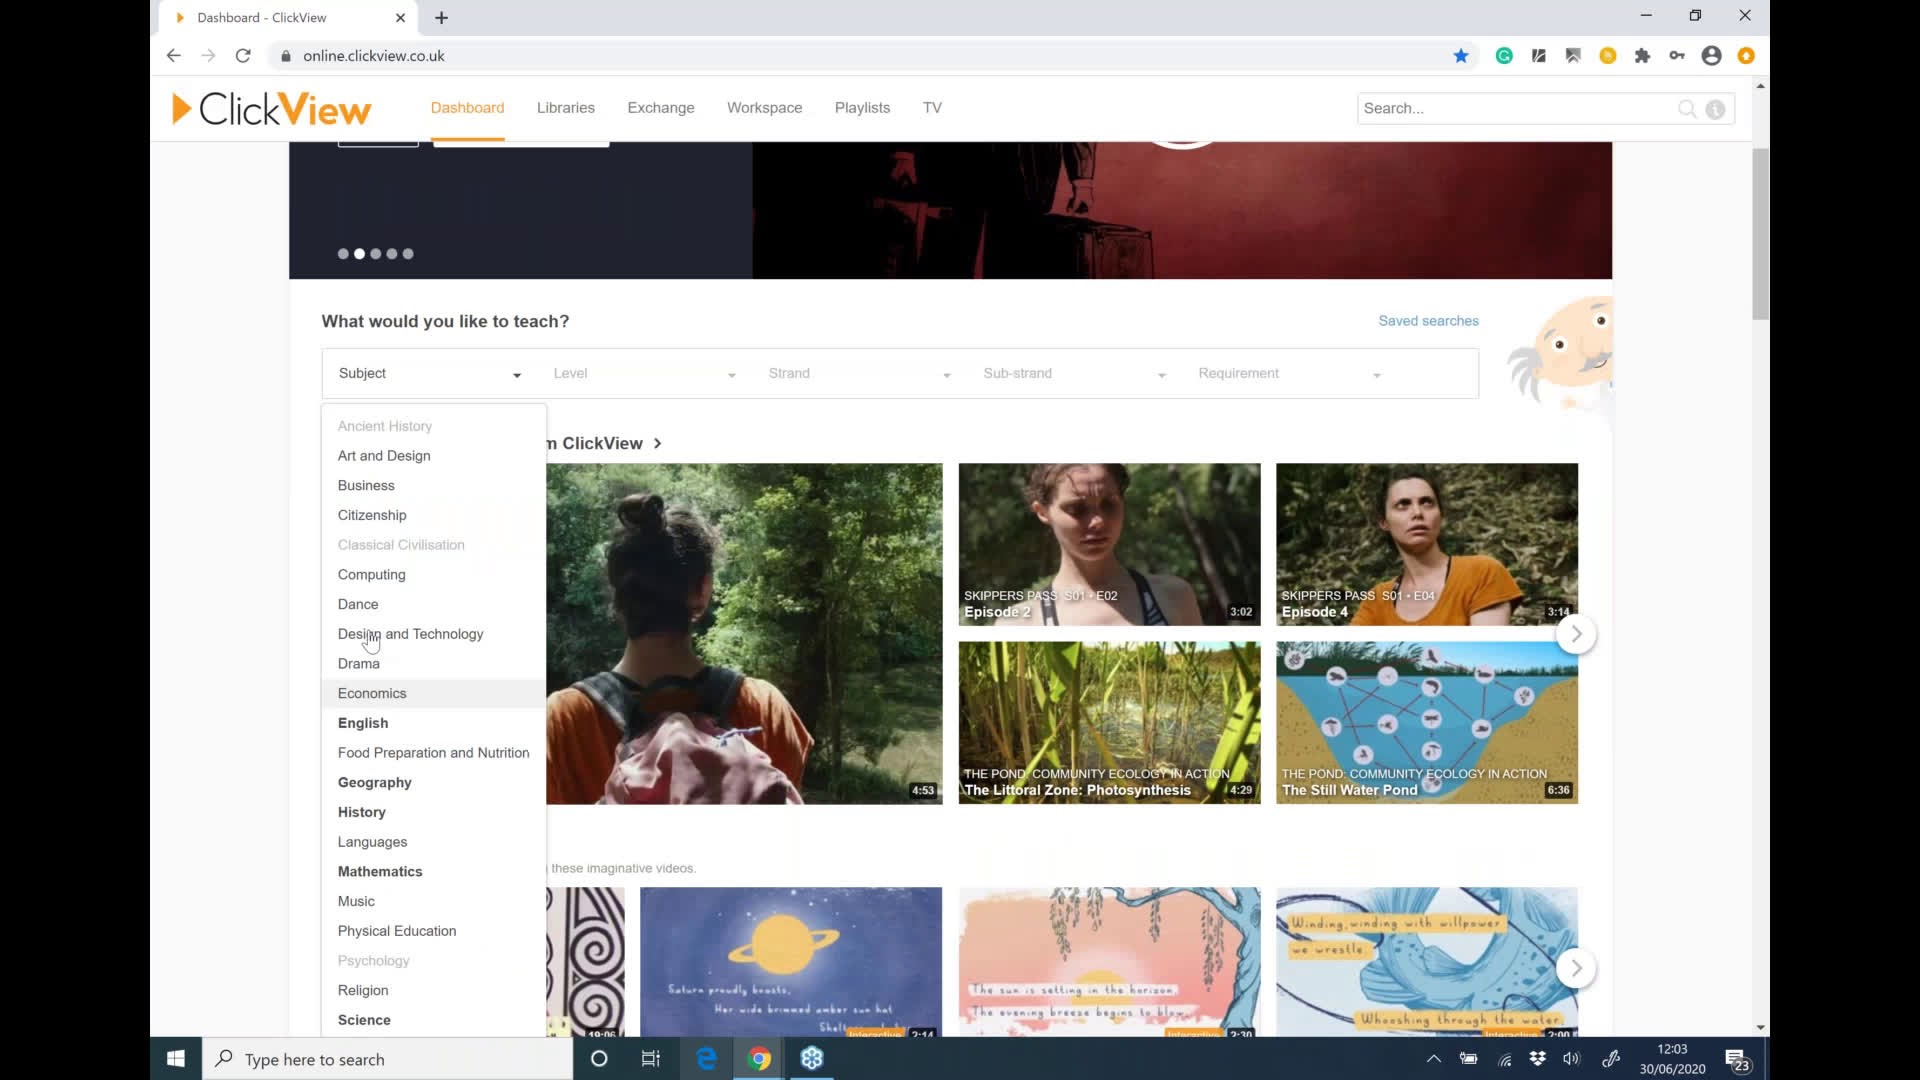Expand the Level dropdown

click(x=644, y=373)
